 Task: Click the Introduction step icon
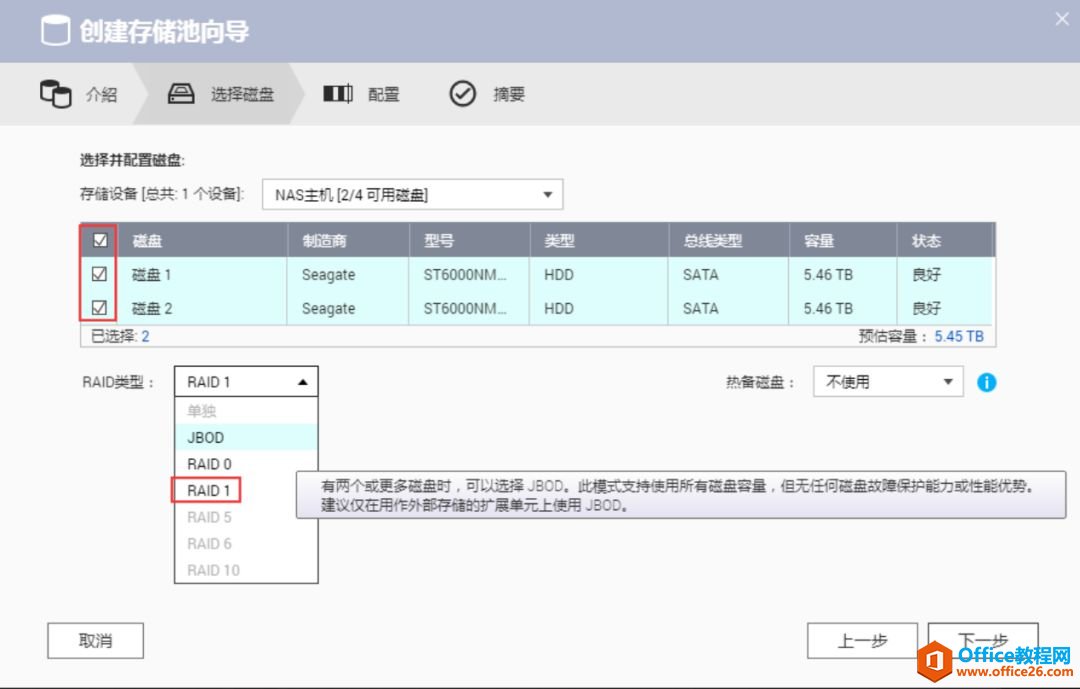pyautogui.click(x=56, y=94)
